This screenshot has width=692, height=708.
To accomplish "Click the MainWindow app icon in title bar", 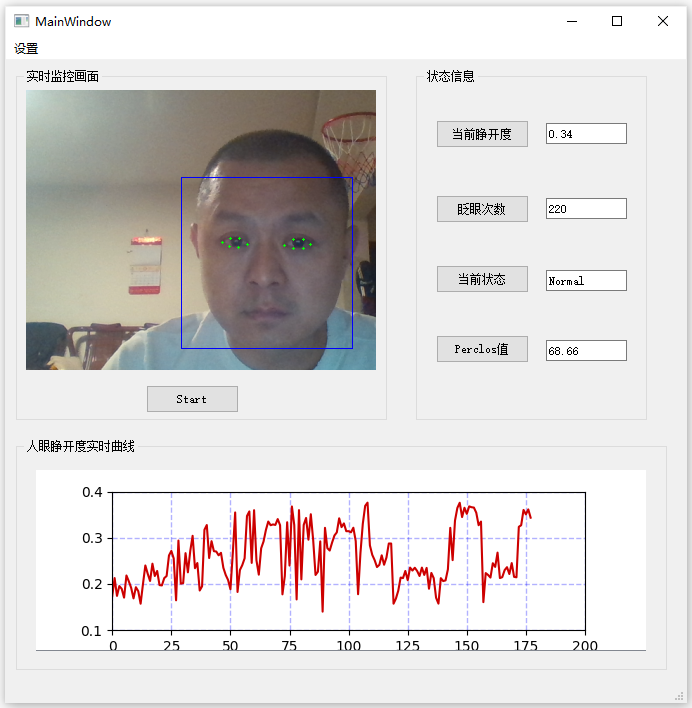I will pos(22,21).
